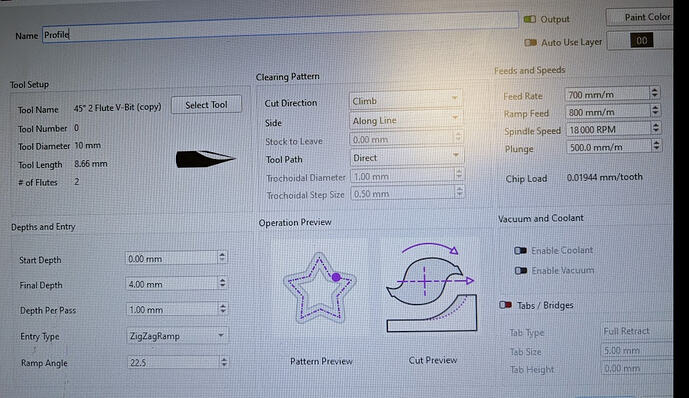Toggle the Output switch
The image size is (689, 398).
click(529, 19)
